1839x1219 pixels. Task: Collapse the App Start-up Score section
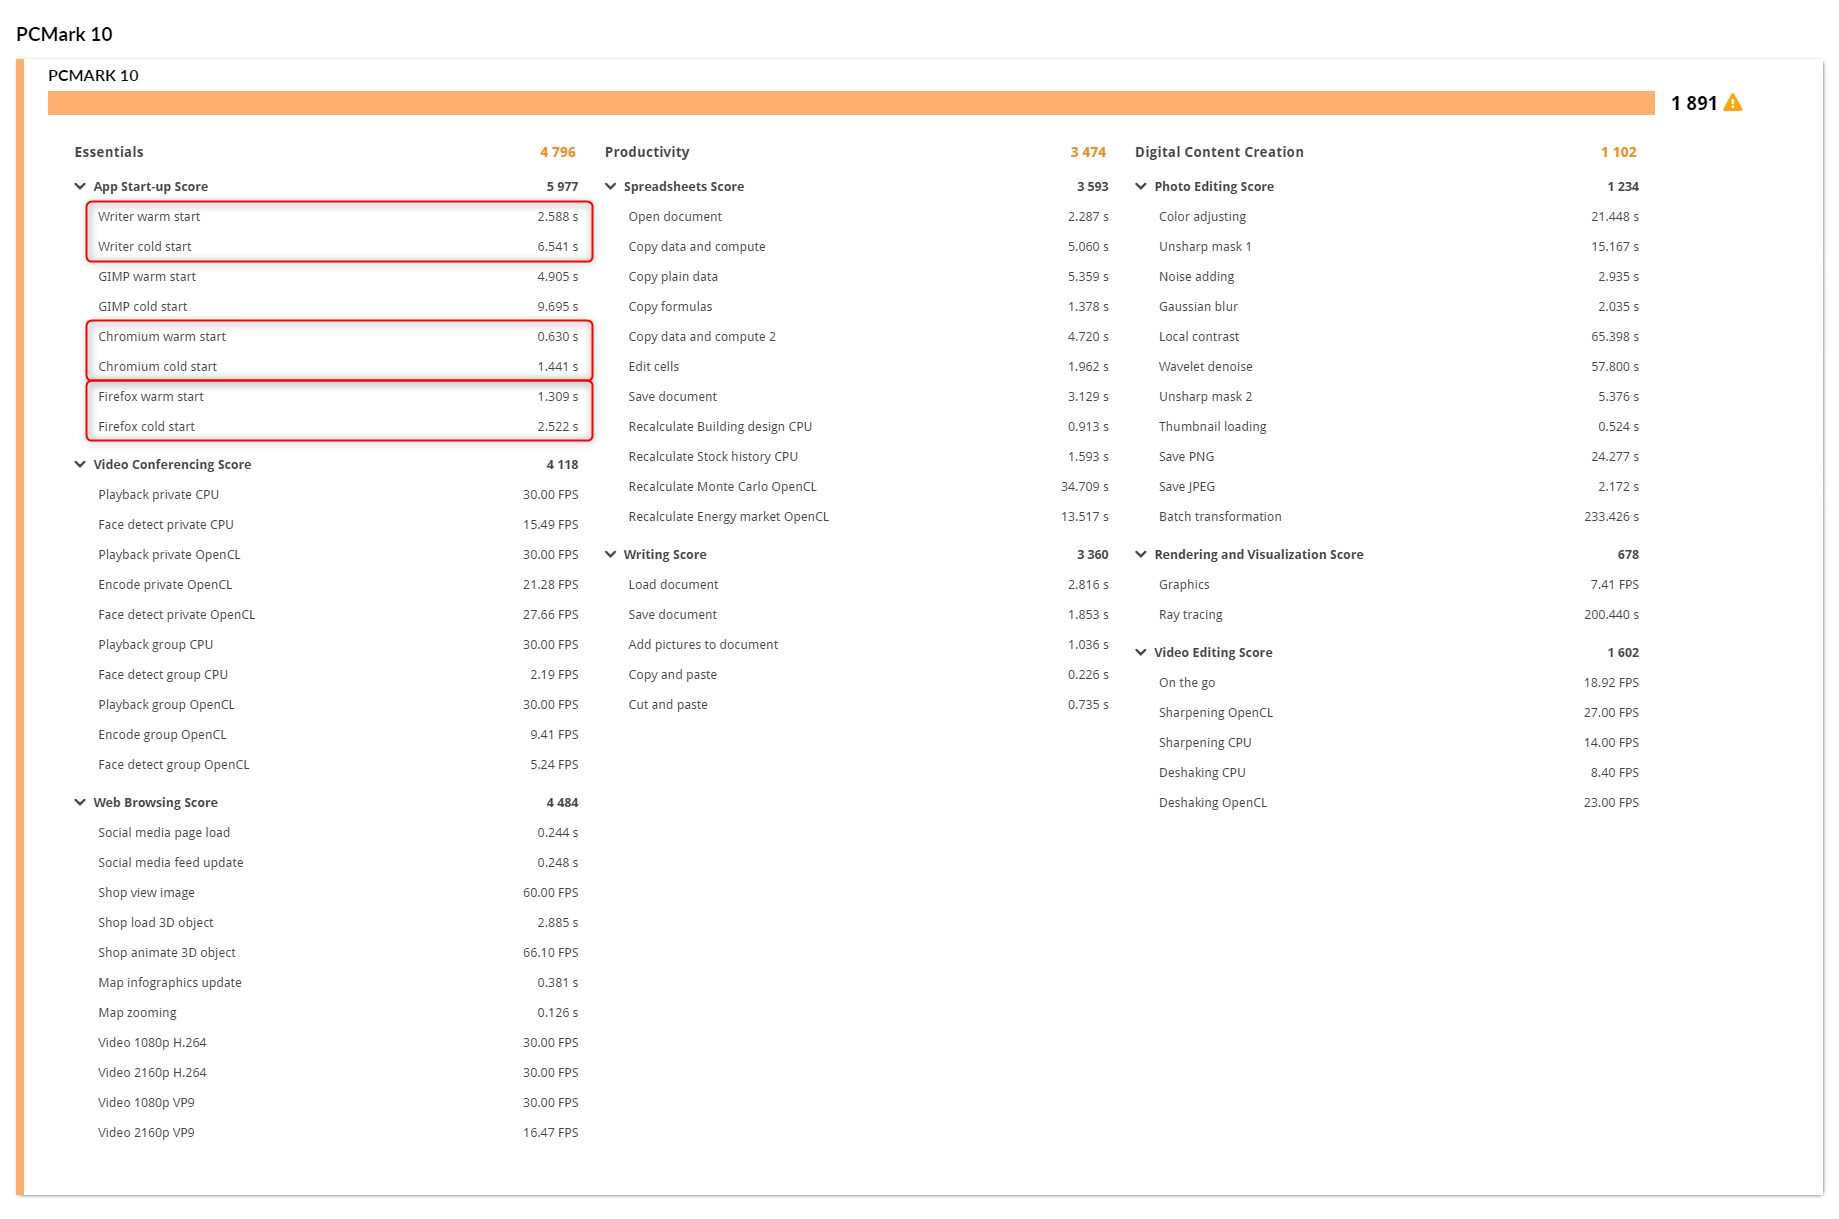(x=80, y=186)
